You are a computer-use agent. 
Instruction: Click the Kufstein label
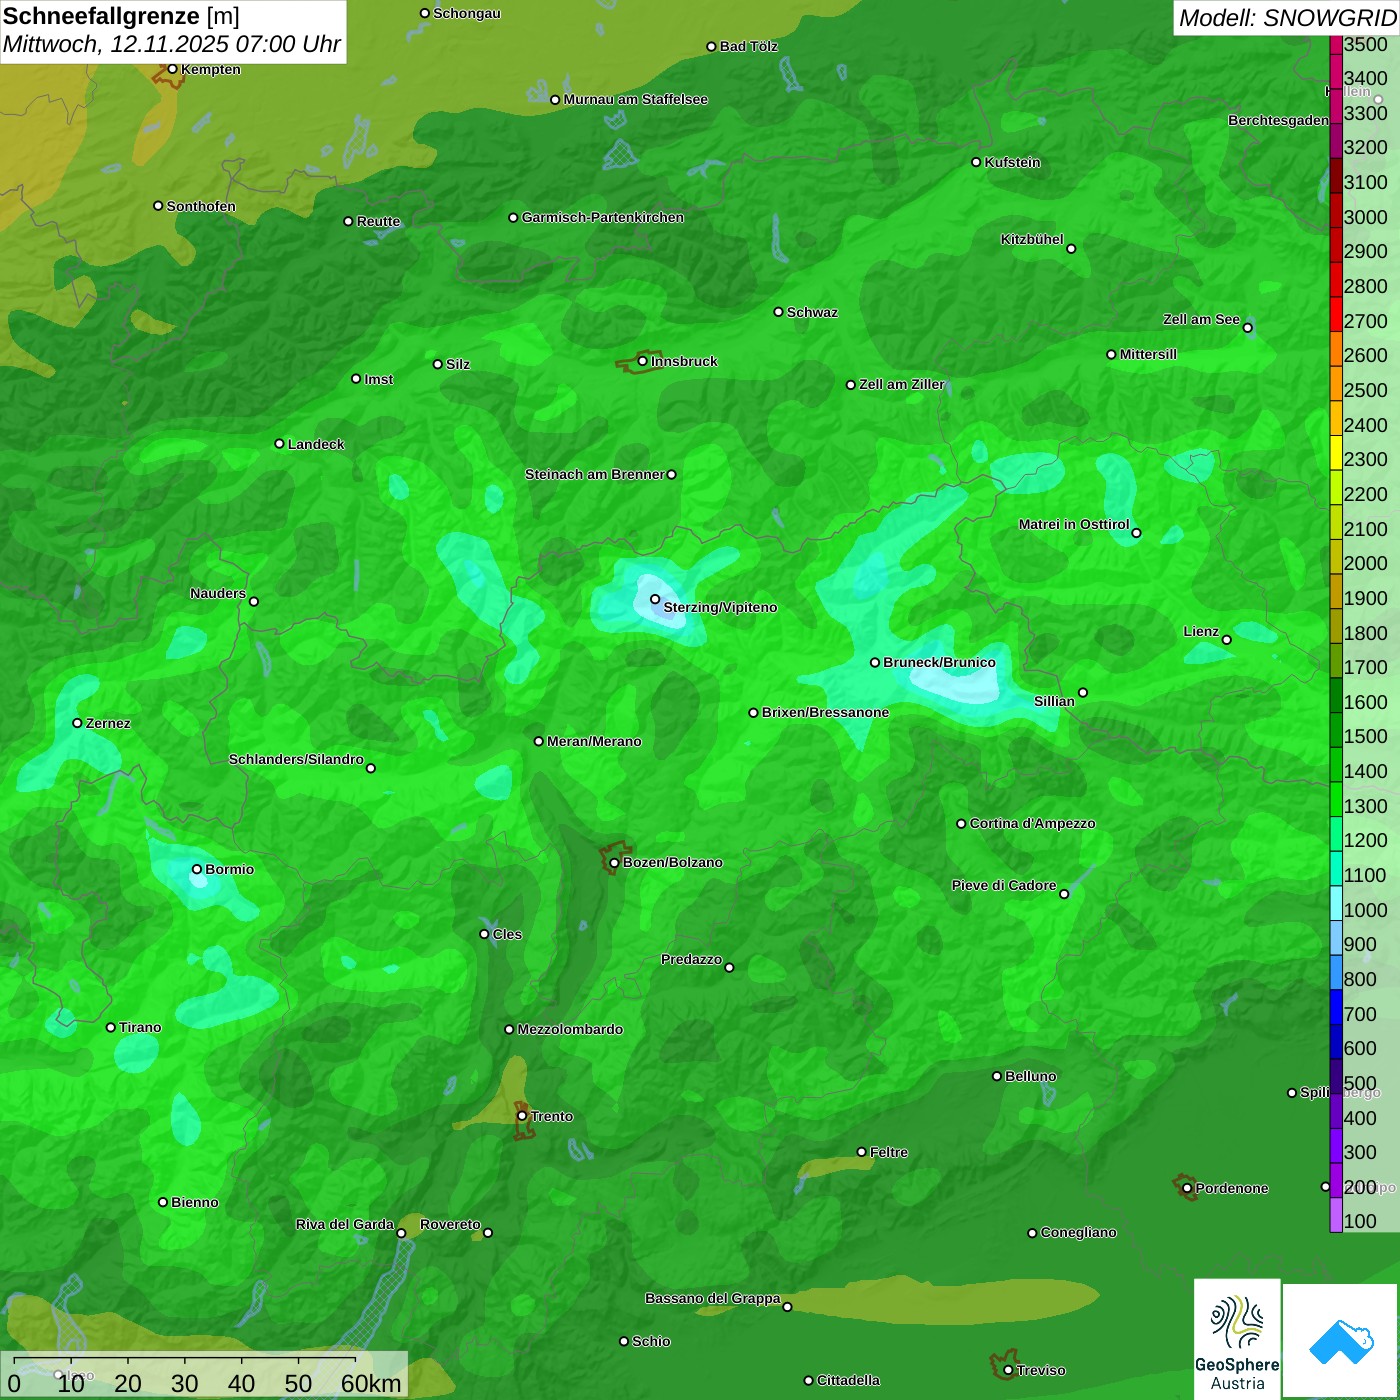coord(1012,162)
